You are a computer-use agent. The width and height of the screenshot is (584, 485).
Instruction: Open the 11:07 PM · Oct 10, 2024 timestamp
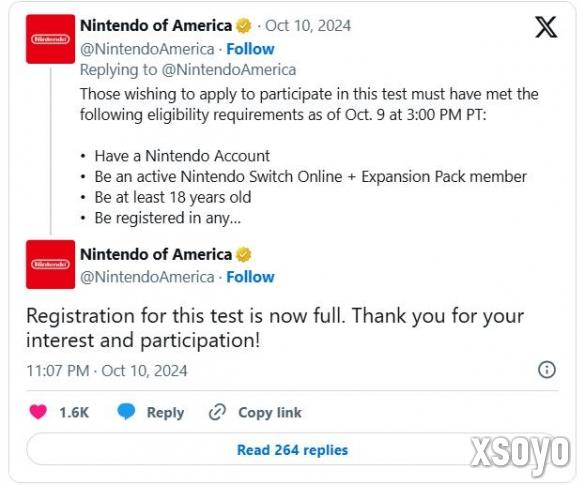107,371
